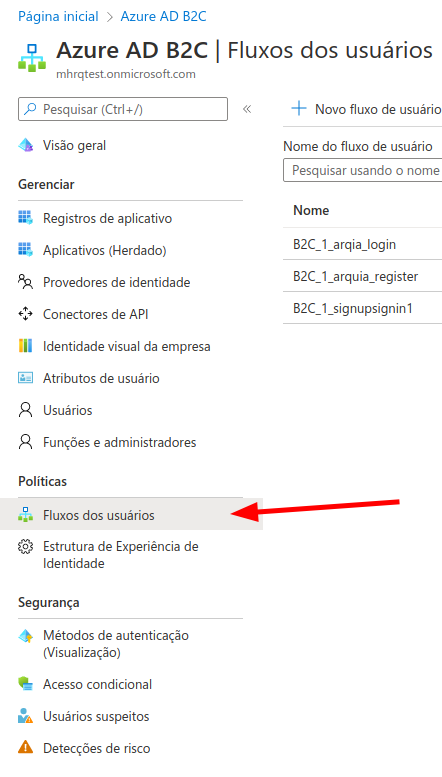The width and height of the screenshot is (442, 777).
Task: Click the Estrutura de Experiência gear icon
Action: point(25,547)
